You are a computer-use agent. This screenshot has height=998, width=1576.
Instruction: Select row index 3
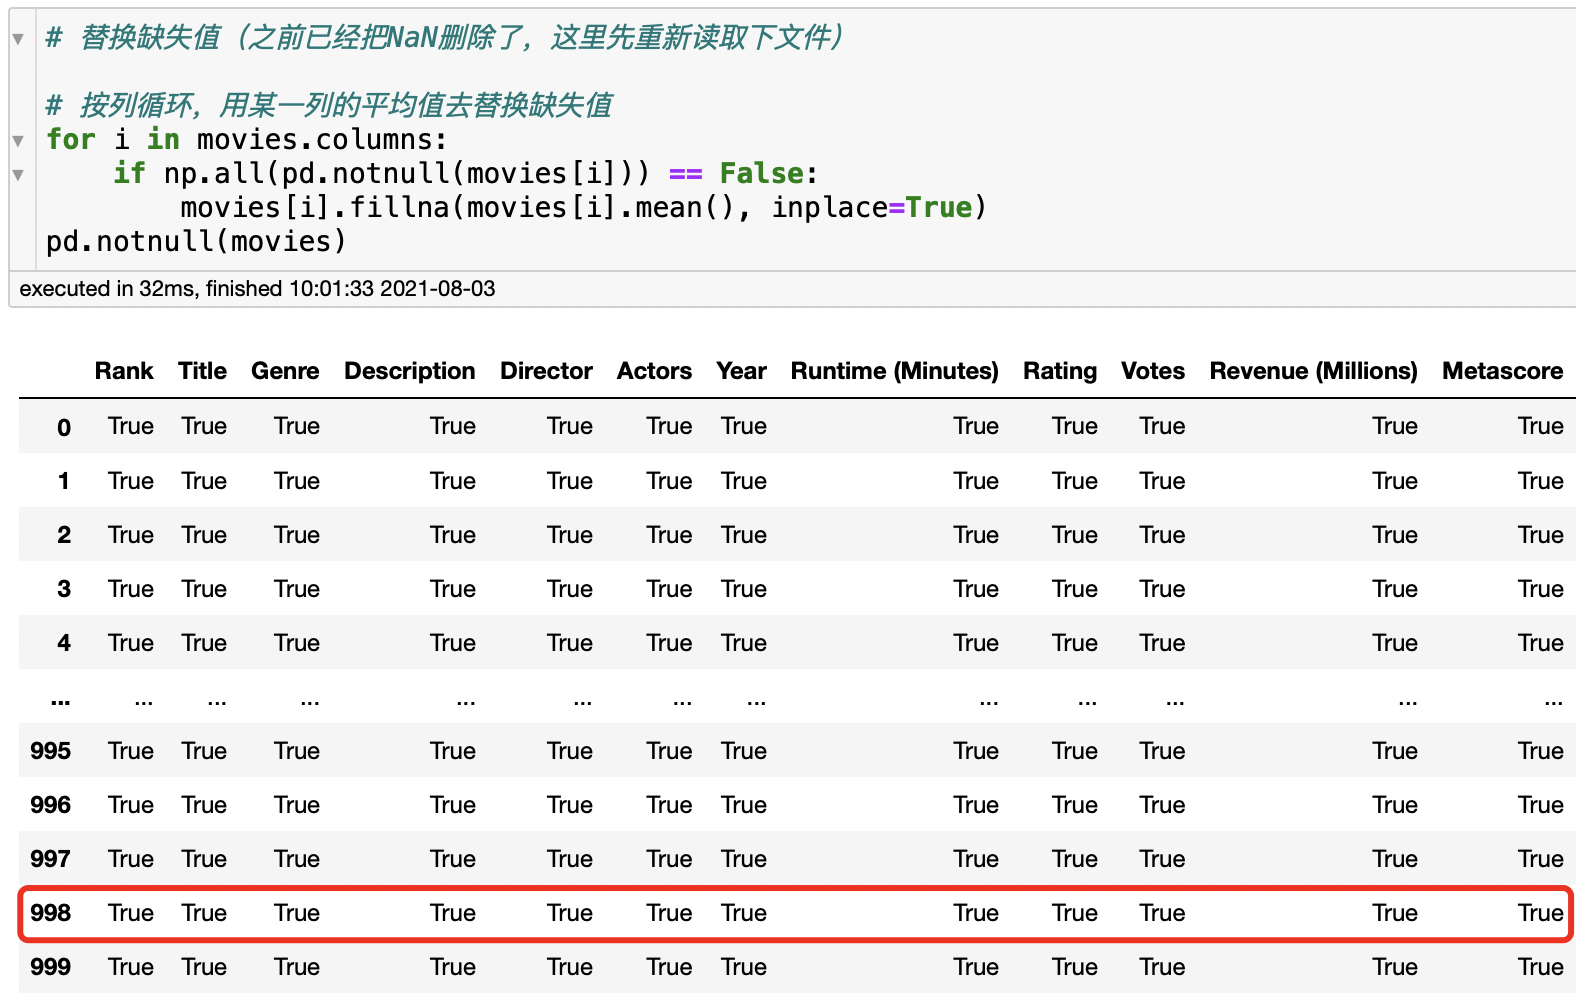64,589
